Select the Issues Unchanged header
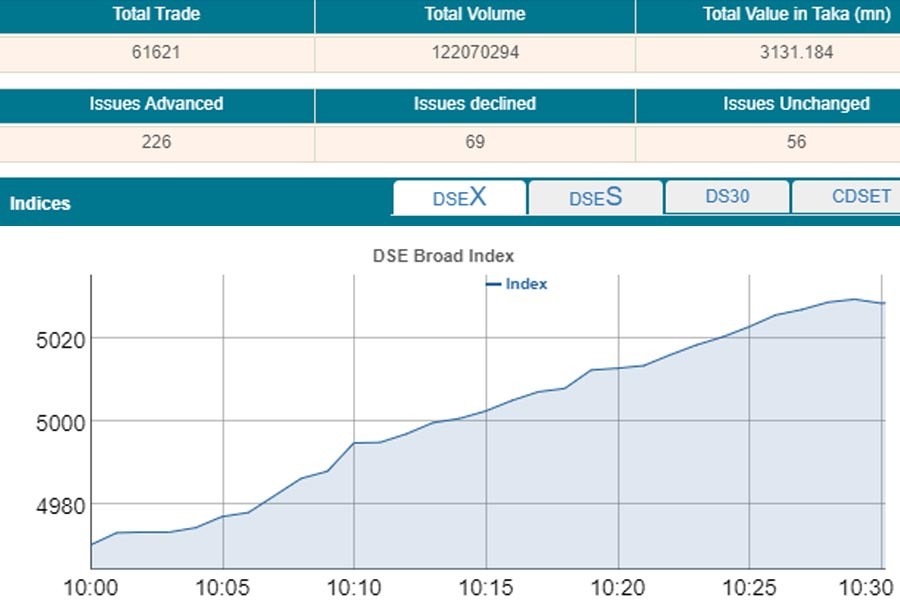 [x=796, y=104]
